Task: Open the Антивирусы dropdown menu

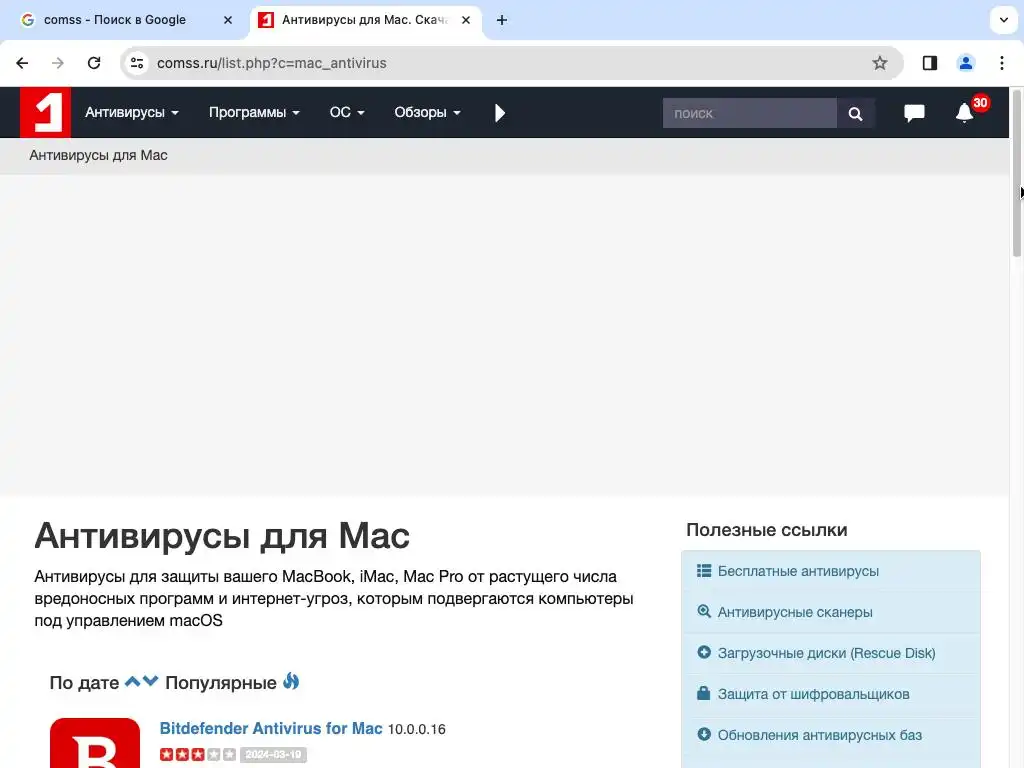Action: click(131, 112)
